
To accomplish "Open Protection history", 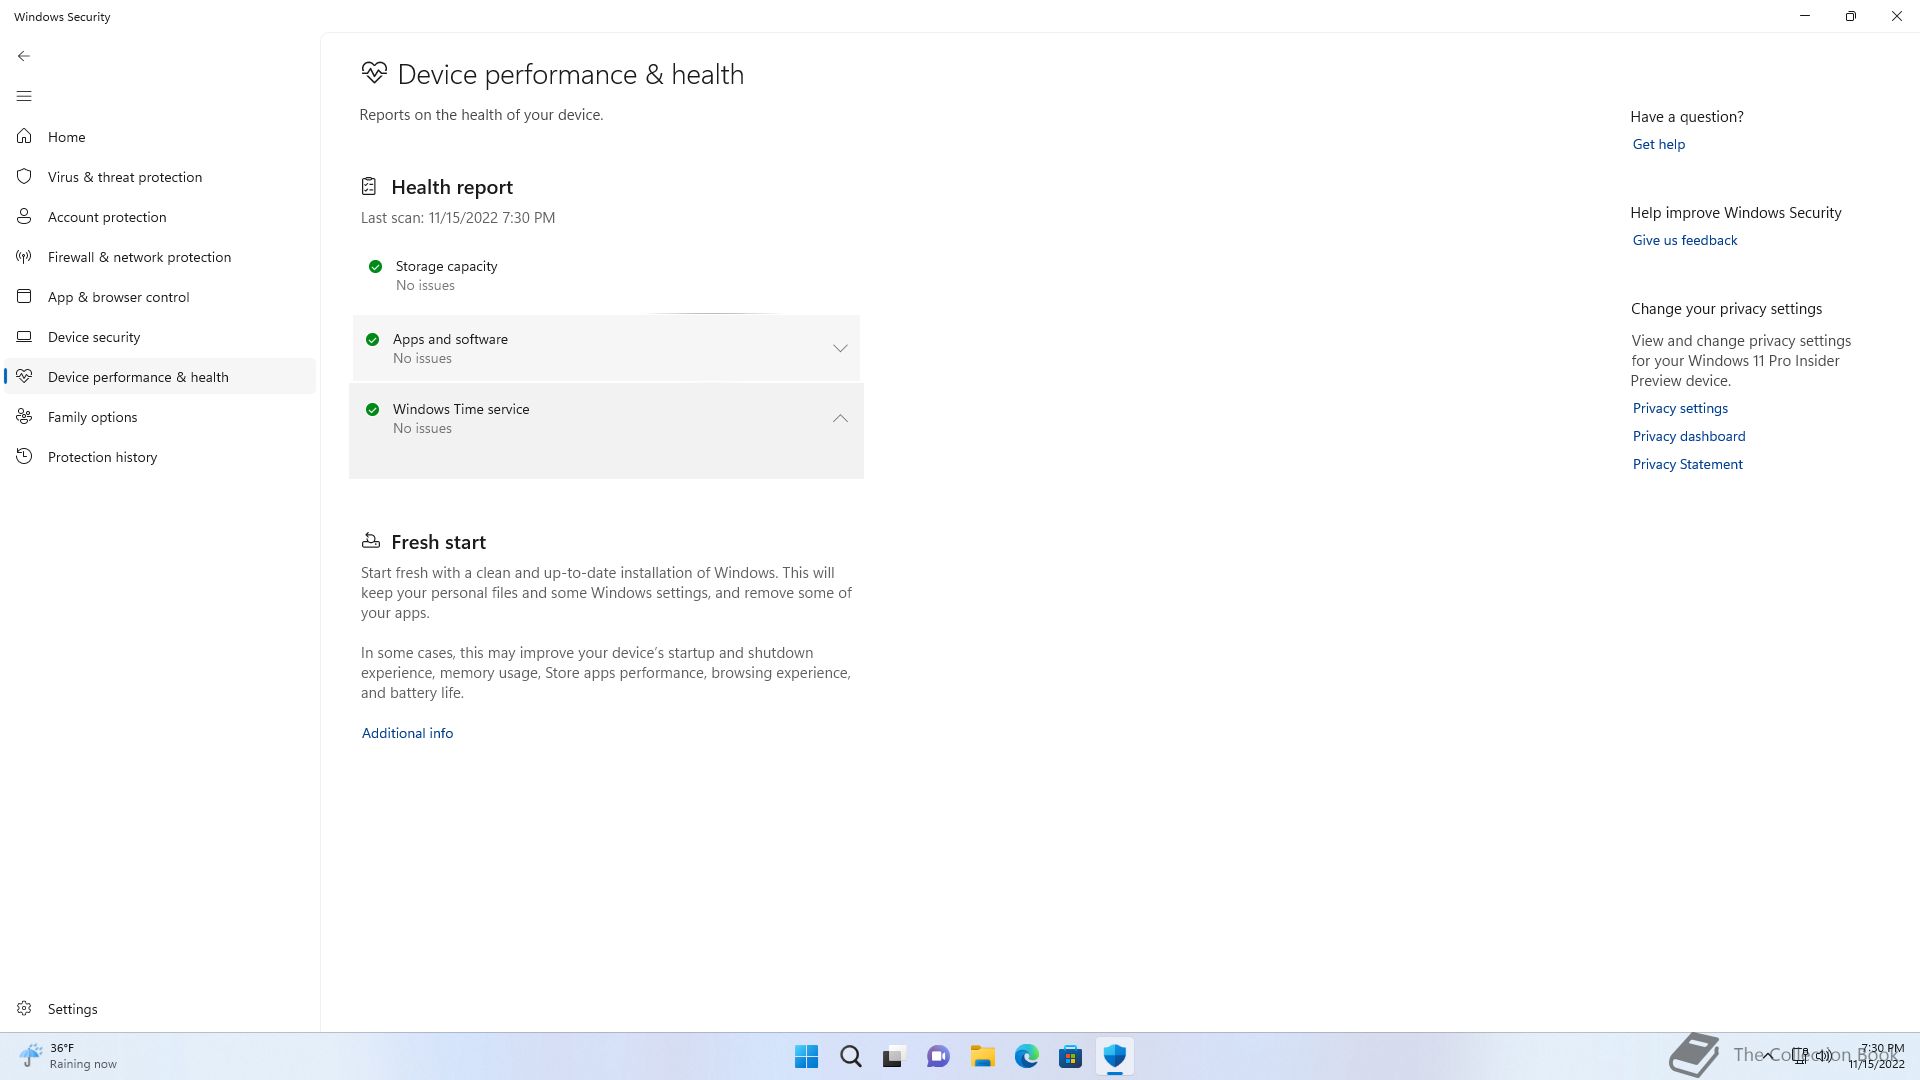I will pyautogui.click(x=160, y=456).
